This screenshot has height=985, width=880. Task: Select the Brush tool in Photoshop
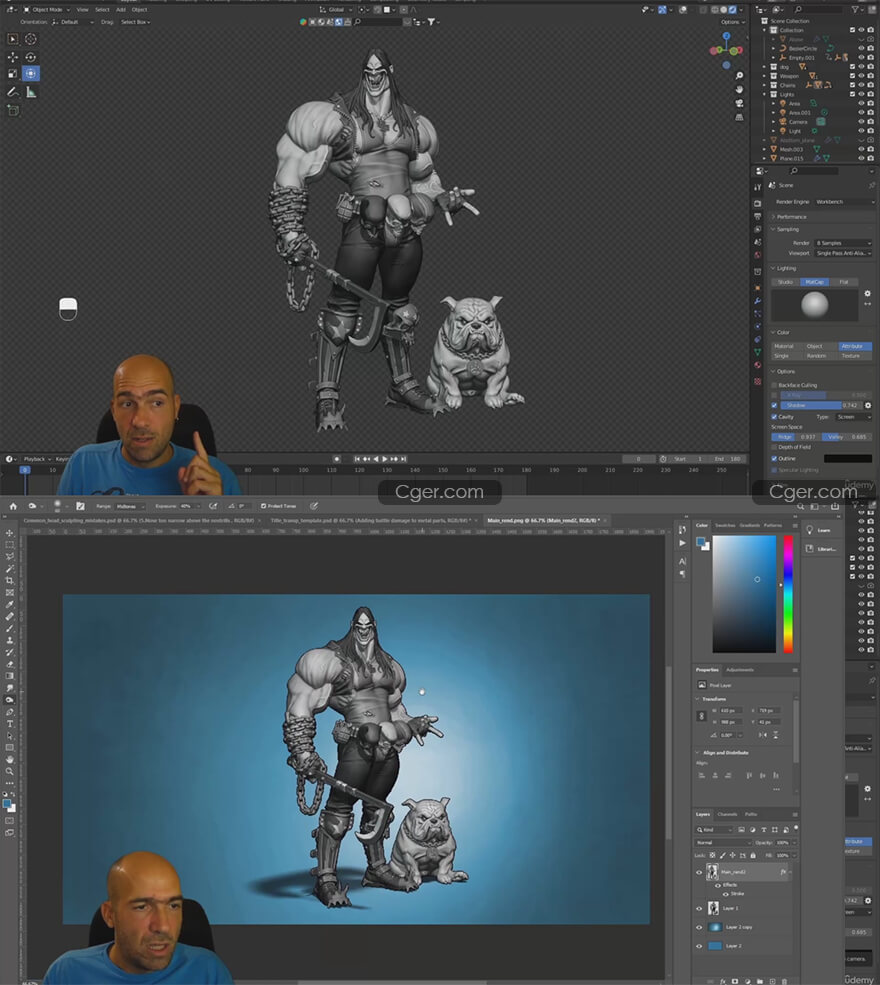click(x=9, y=628)
